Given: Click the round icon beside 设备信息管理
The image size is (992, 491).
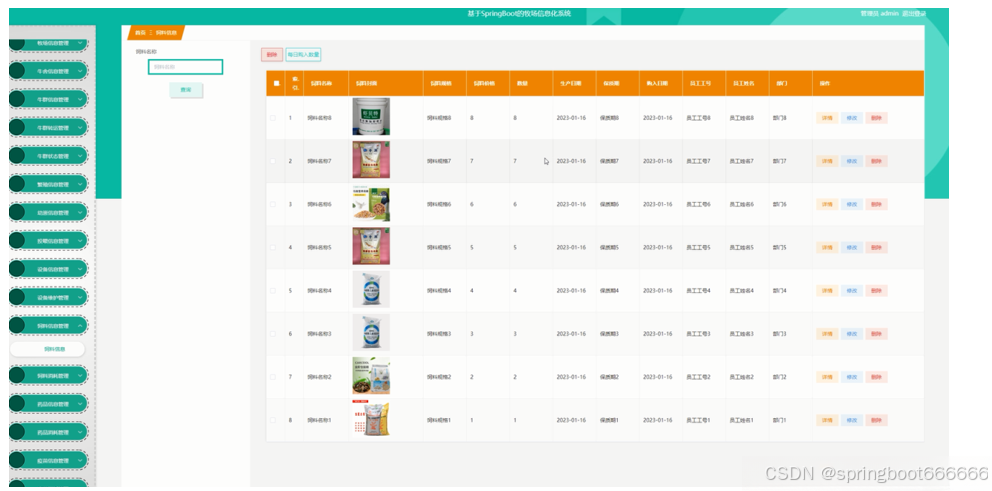Looking at the screenshot, I should [17, 269].
